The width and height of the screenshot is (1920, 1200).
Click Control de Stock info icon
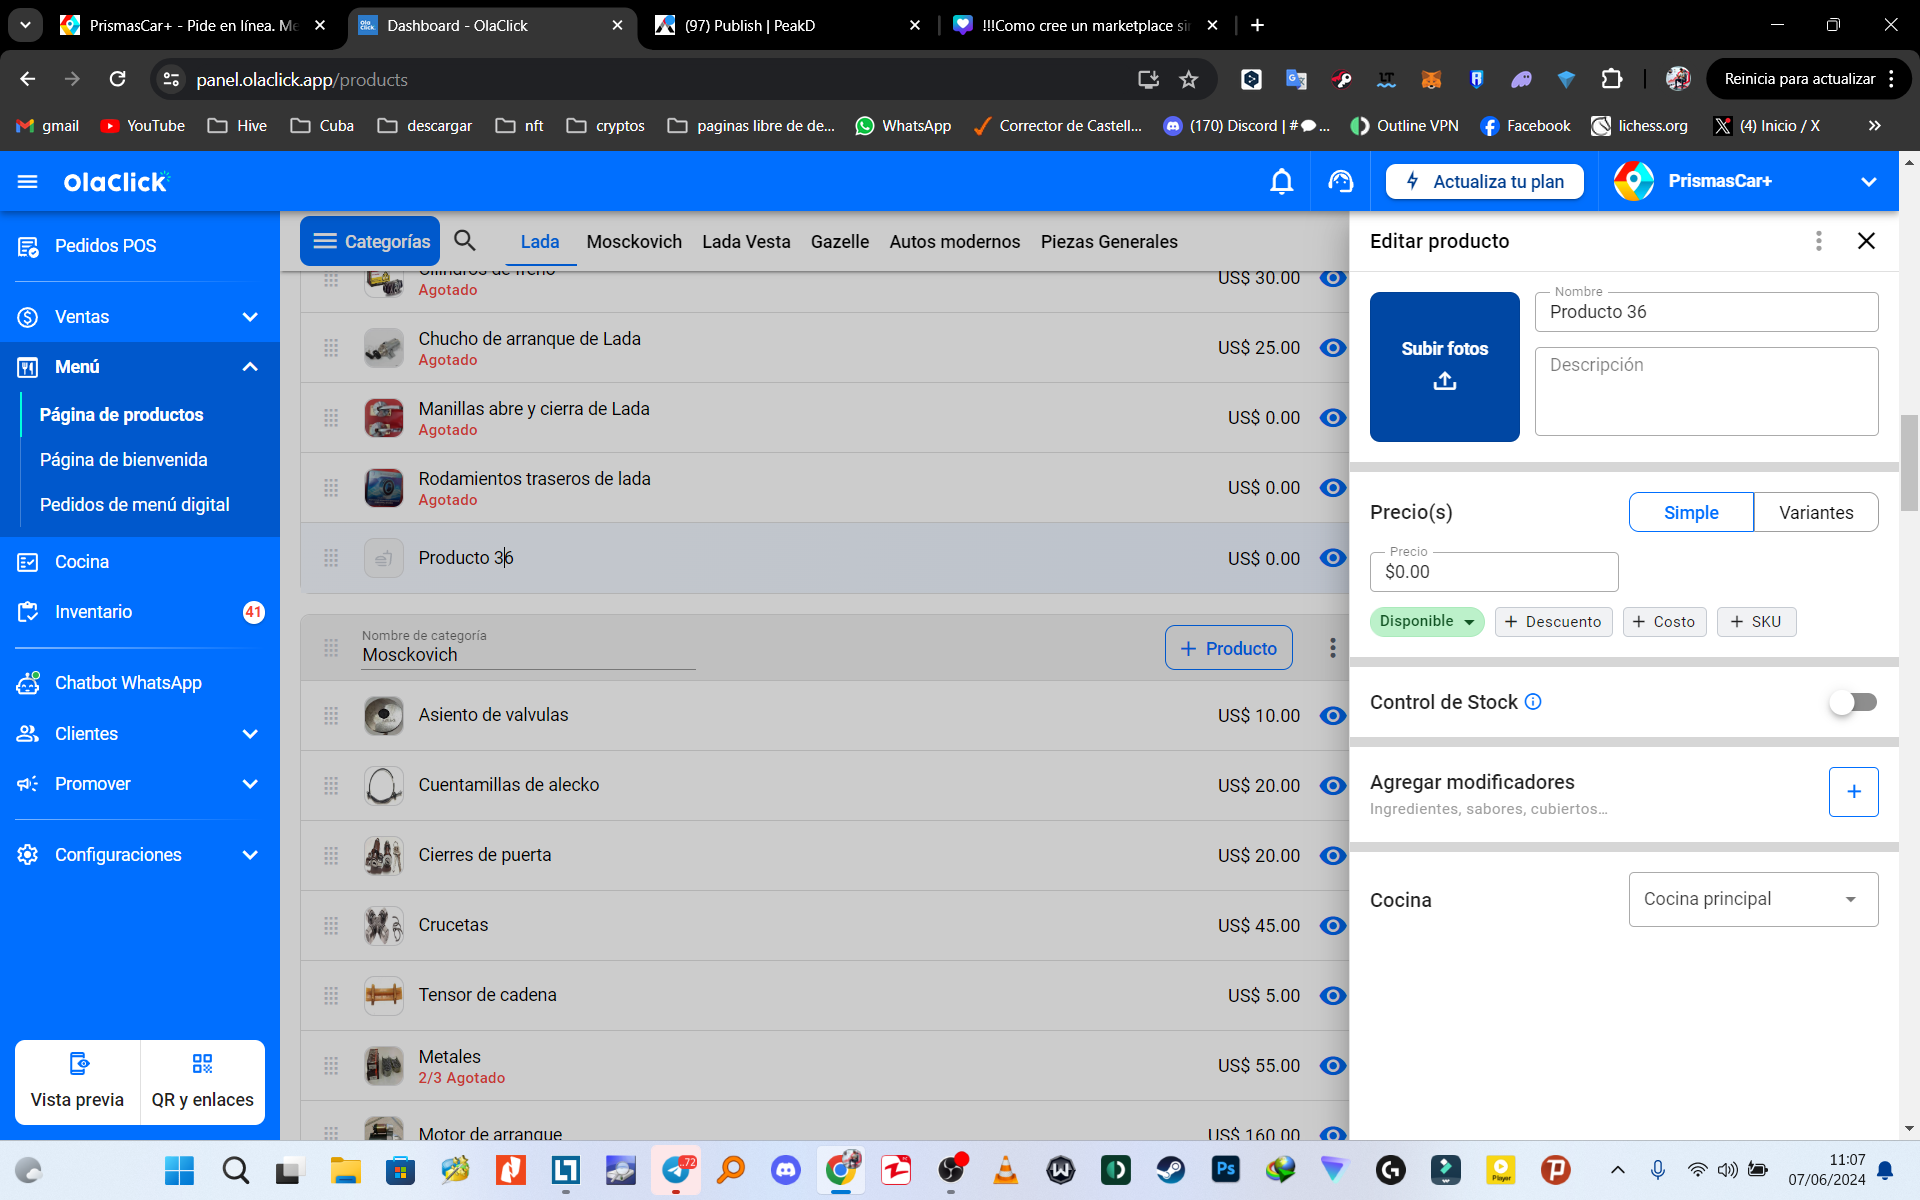[x=1533, y=702]
